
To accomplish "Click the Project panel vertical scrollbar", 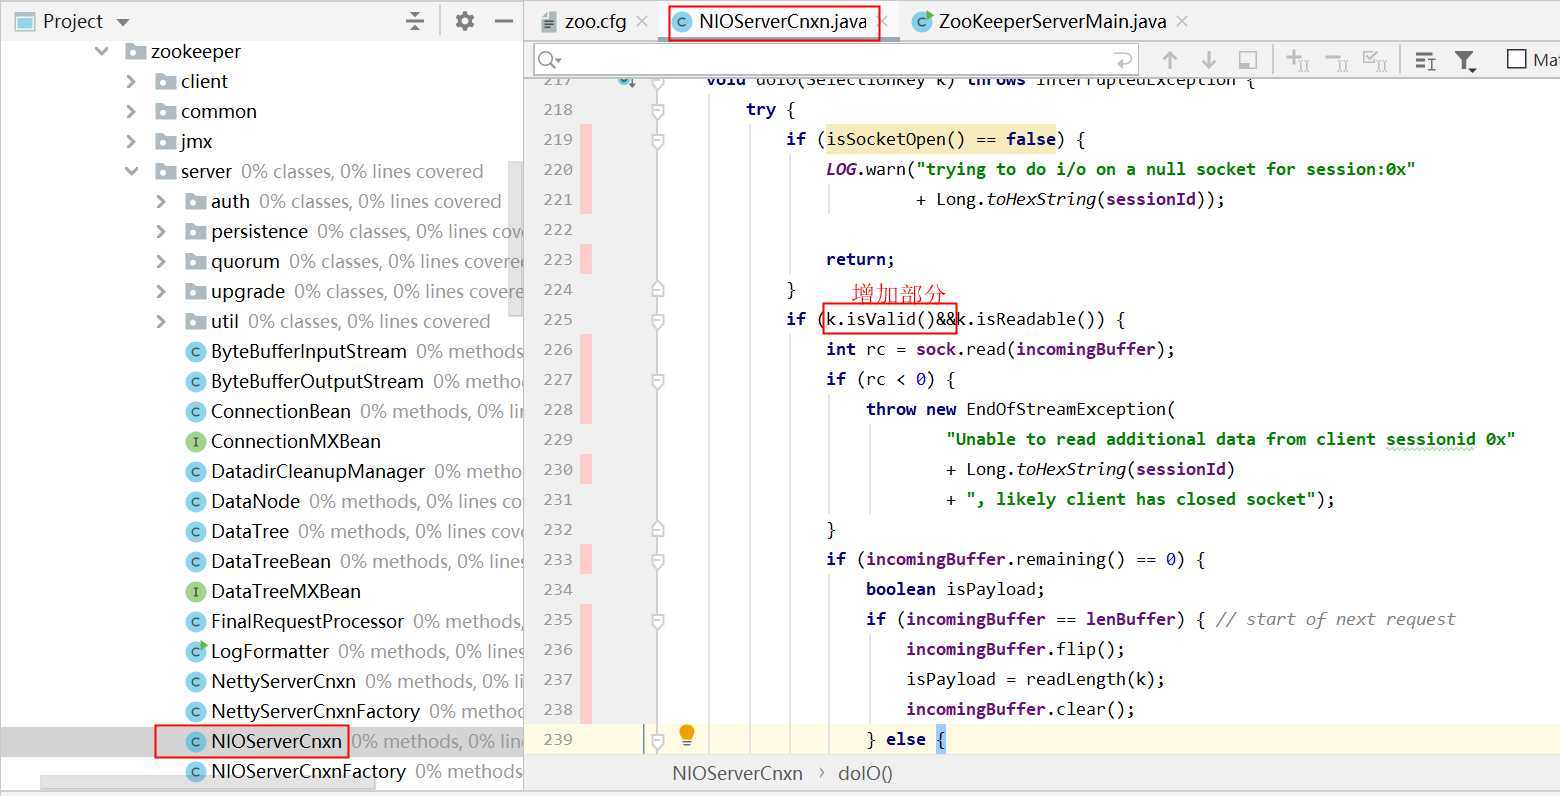I will click(516, 240).
